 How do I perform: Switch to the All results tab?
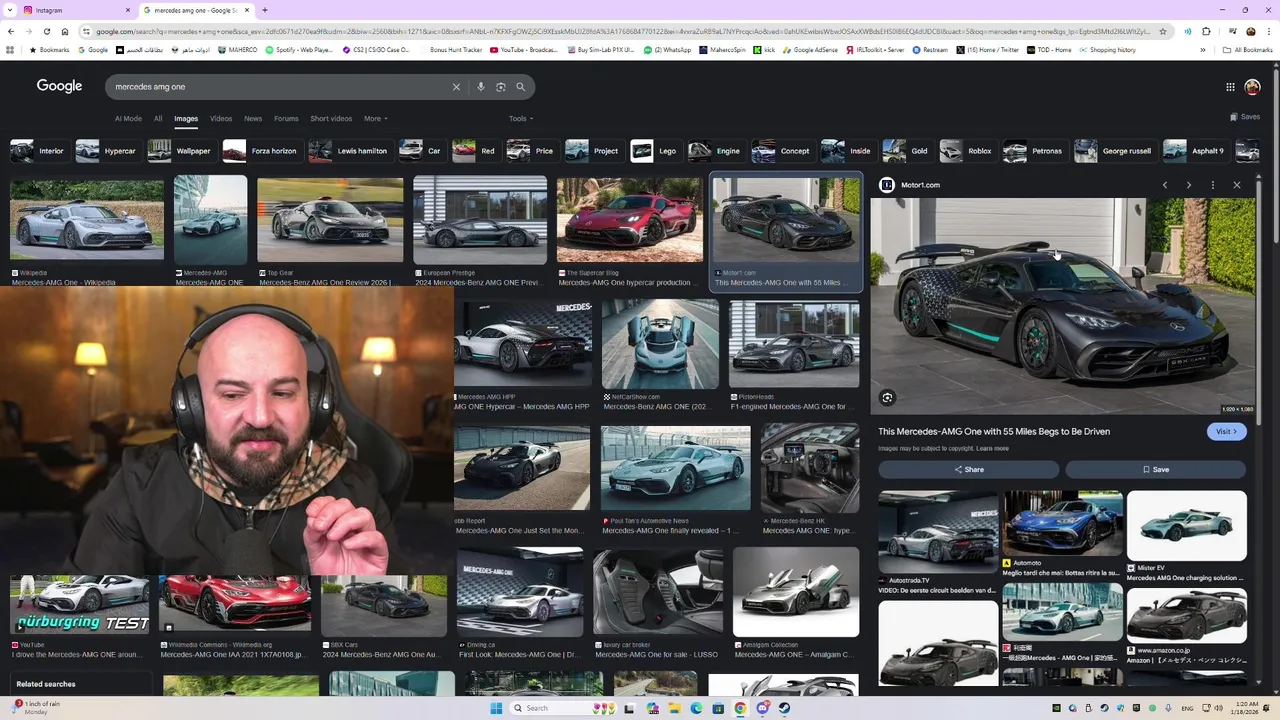click(158, 119)
